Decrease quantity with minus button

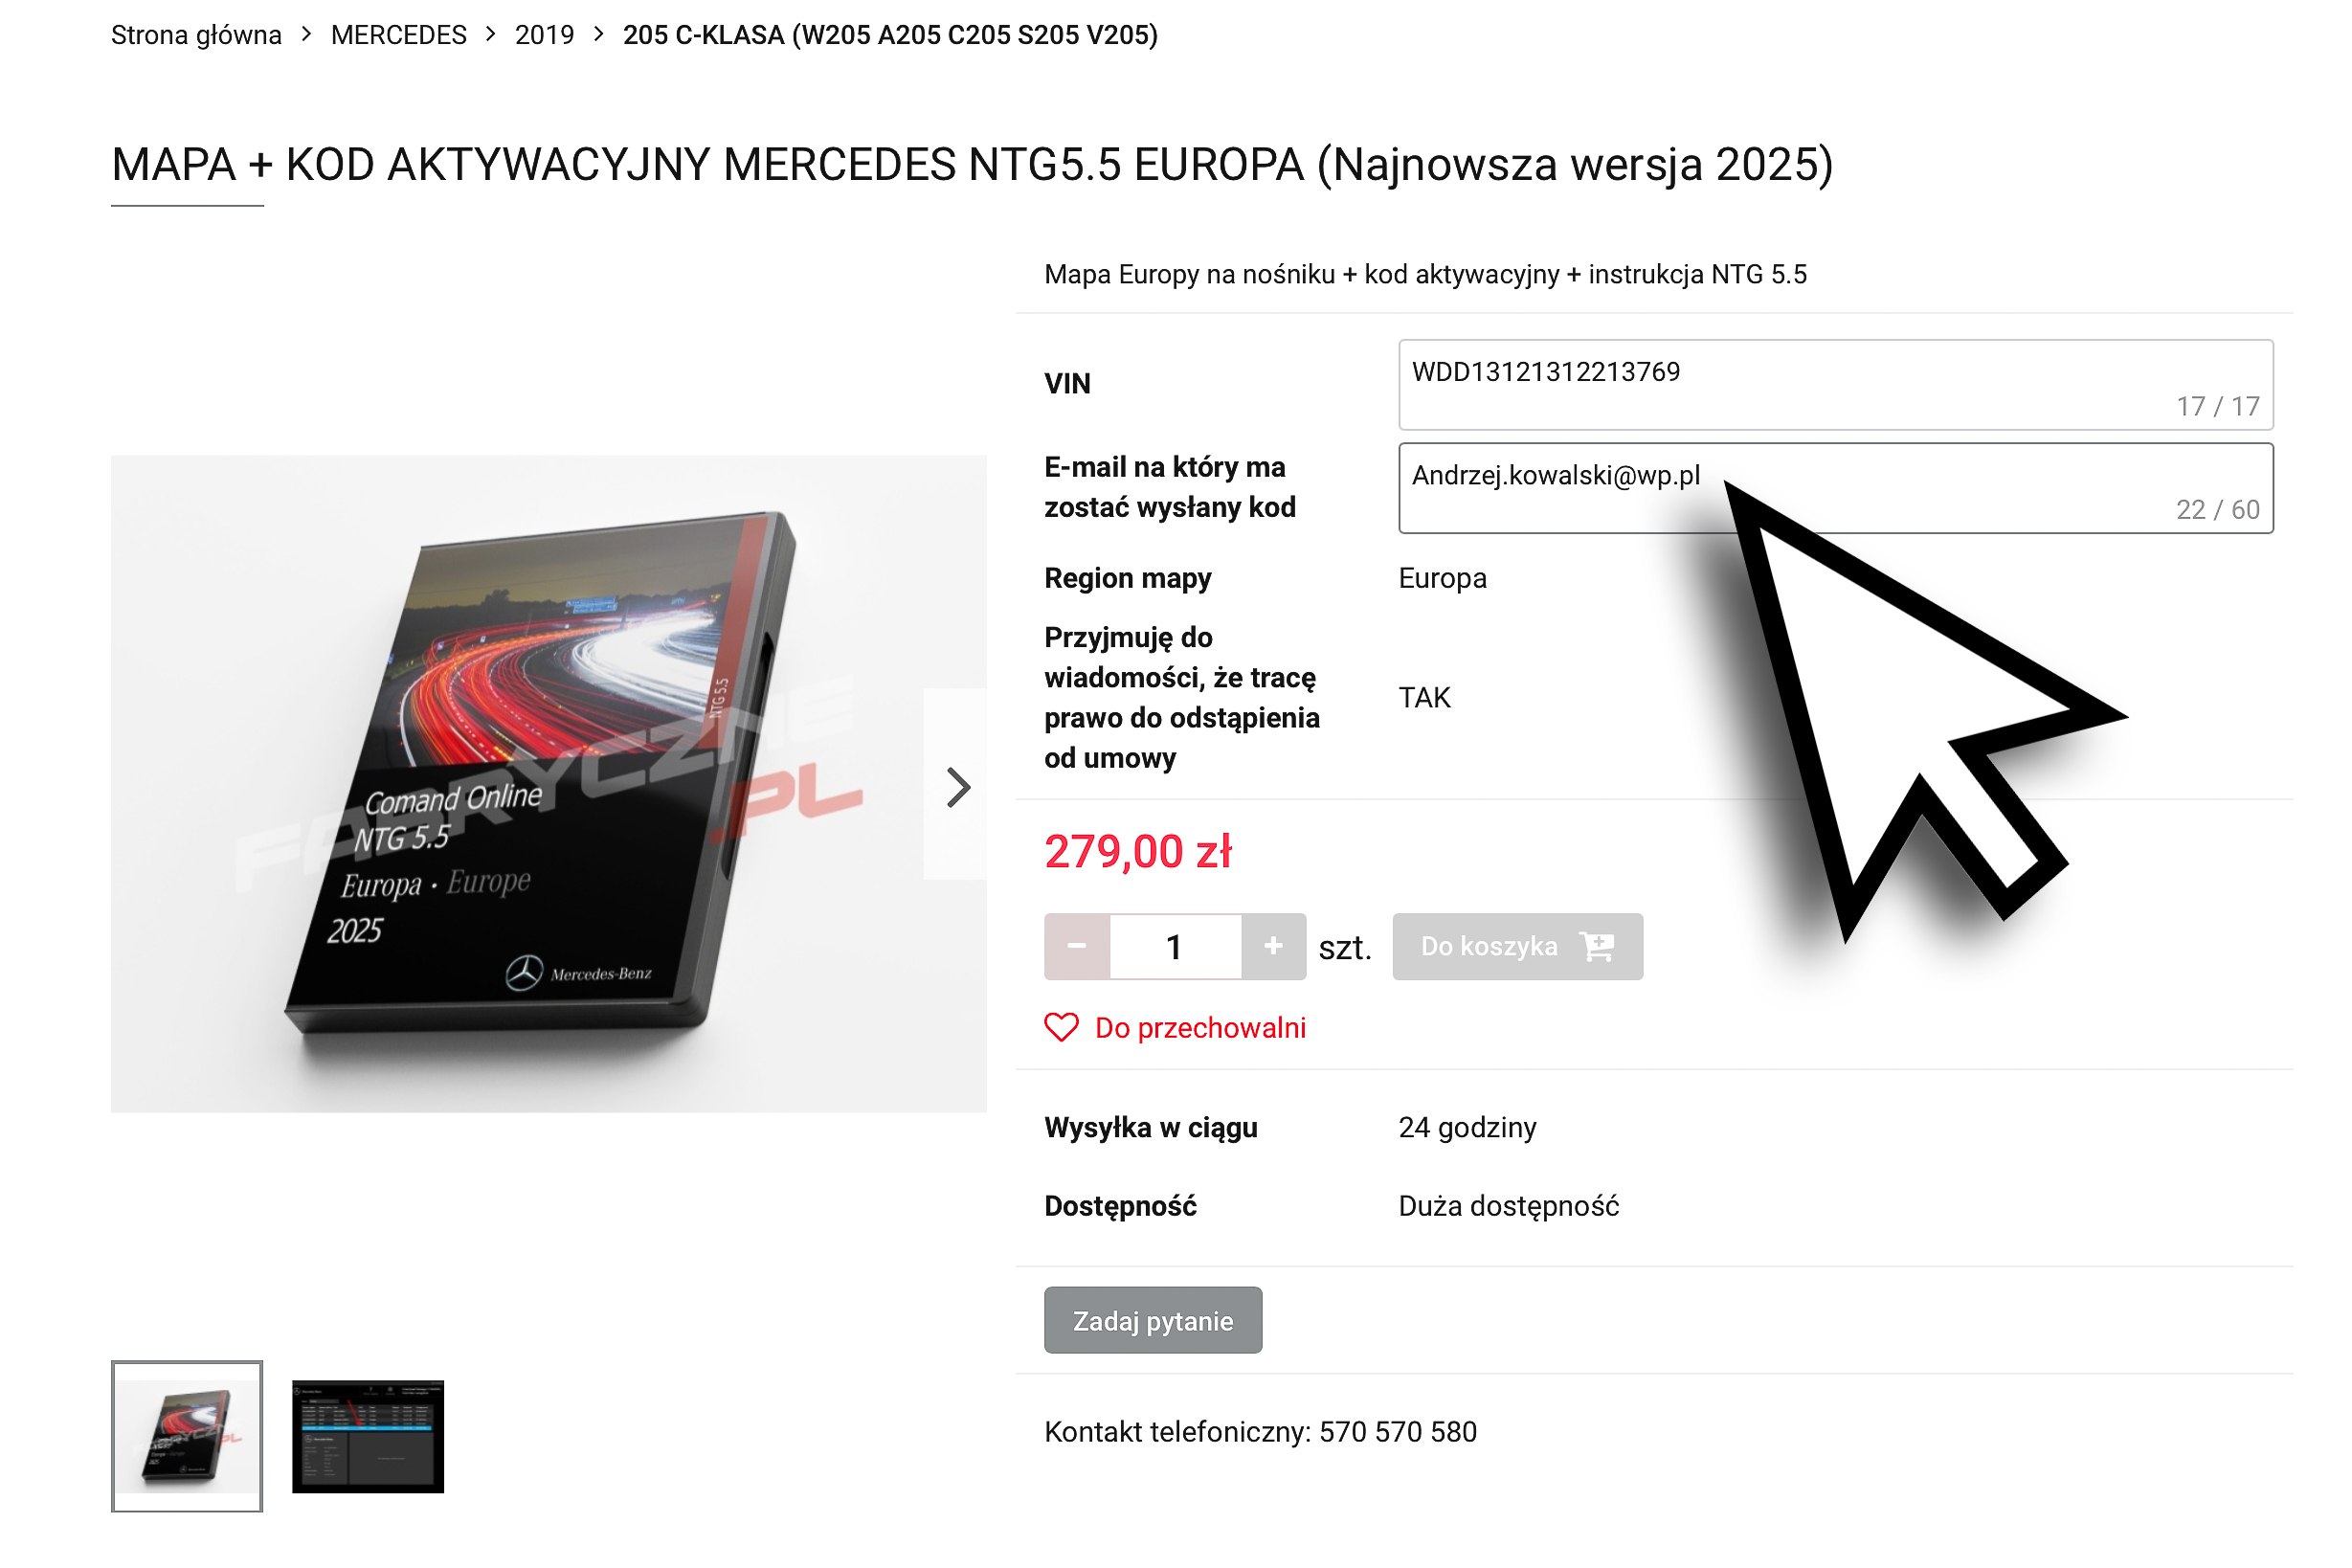[1077, 946]
